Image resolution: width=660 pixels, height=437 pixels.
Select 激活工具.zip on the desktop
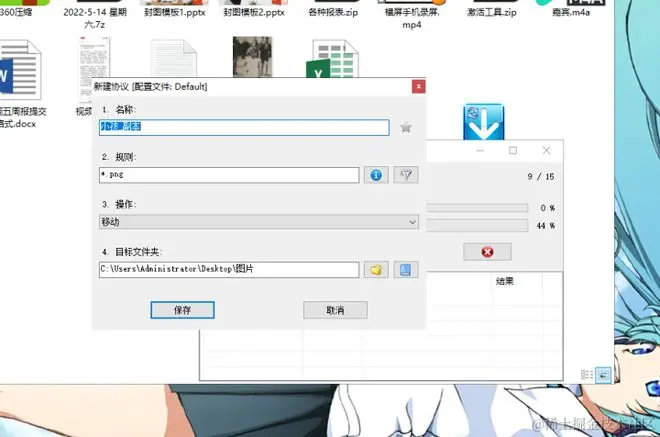pyautogui.click(x=492, y=13)
